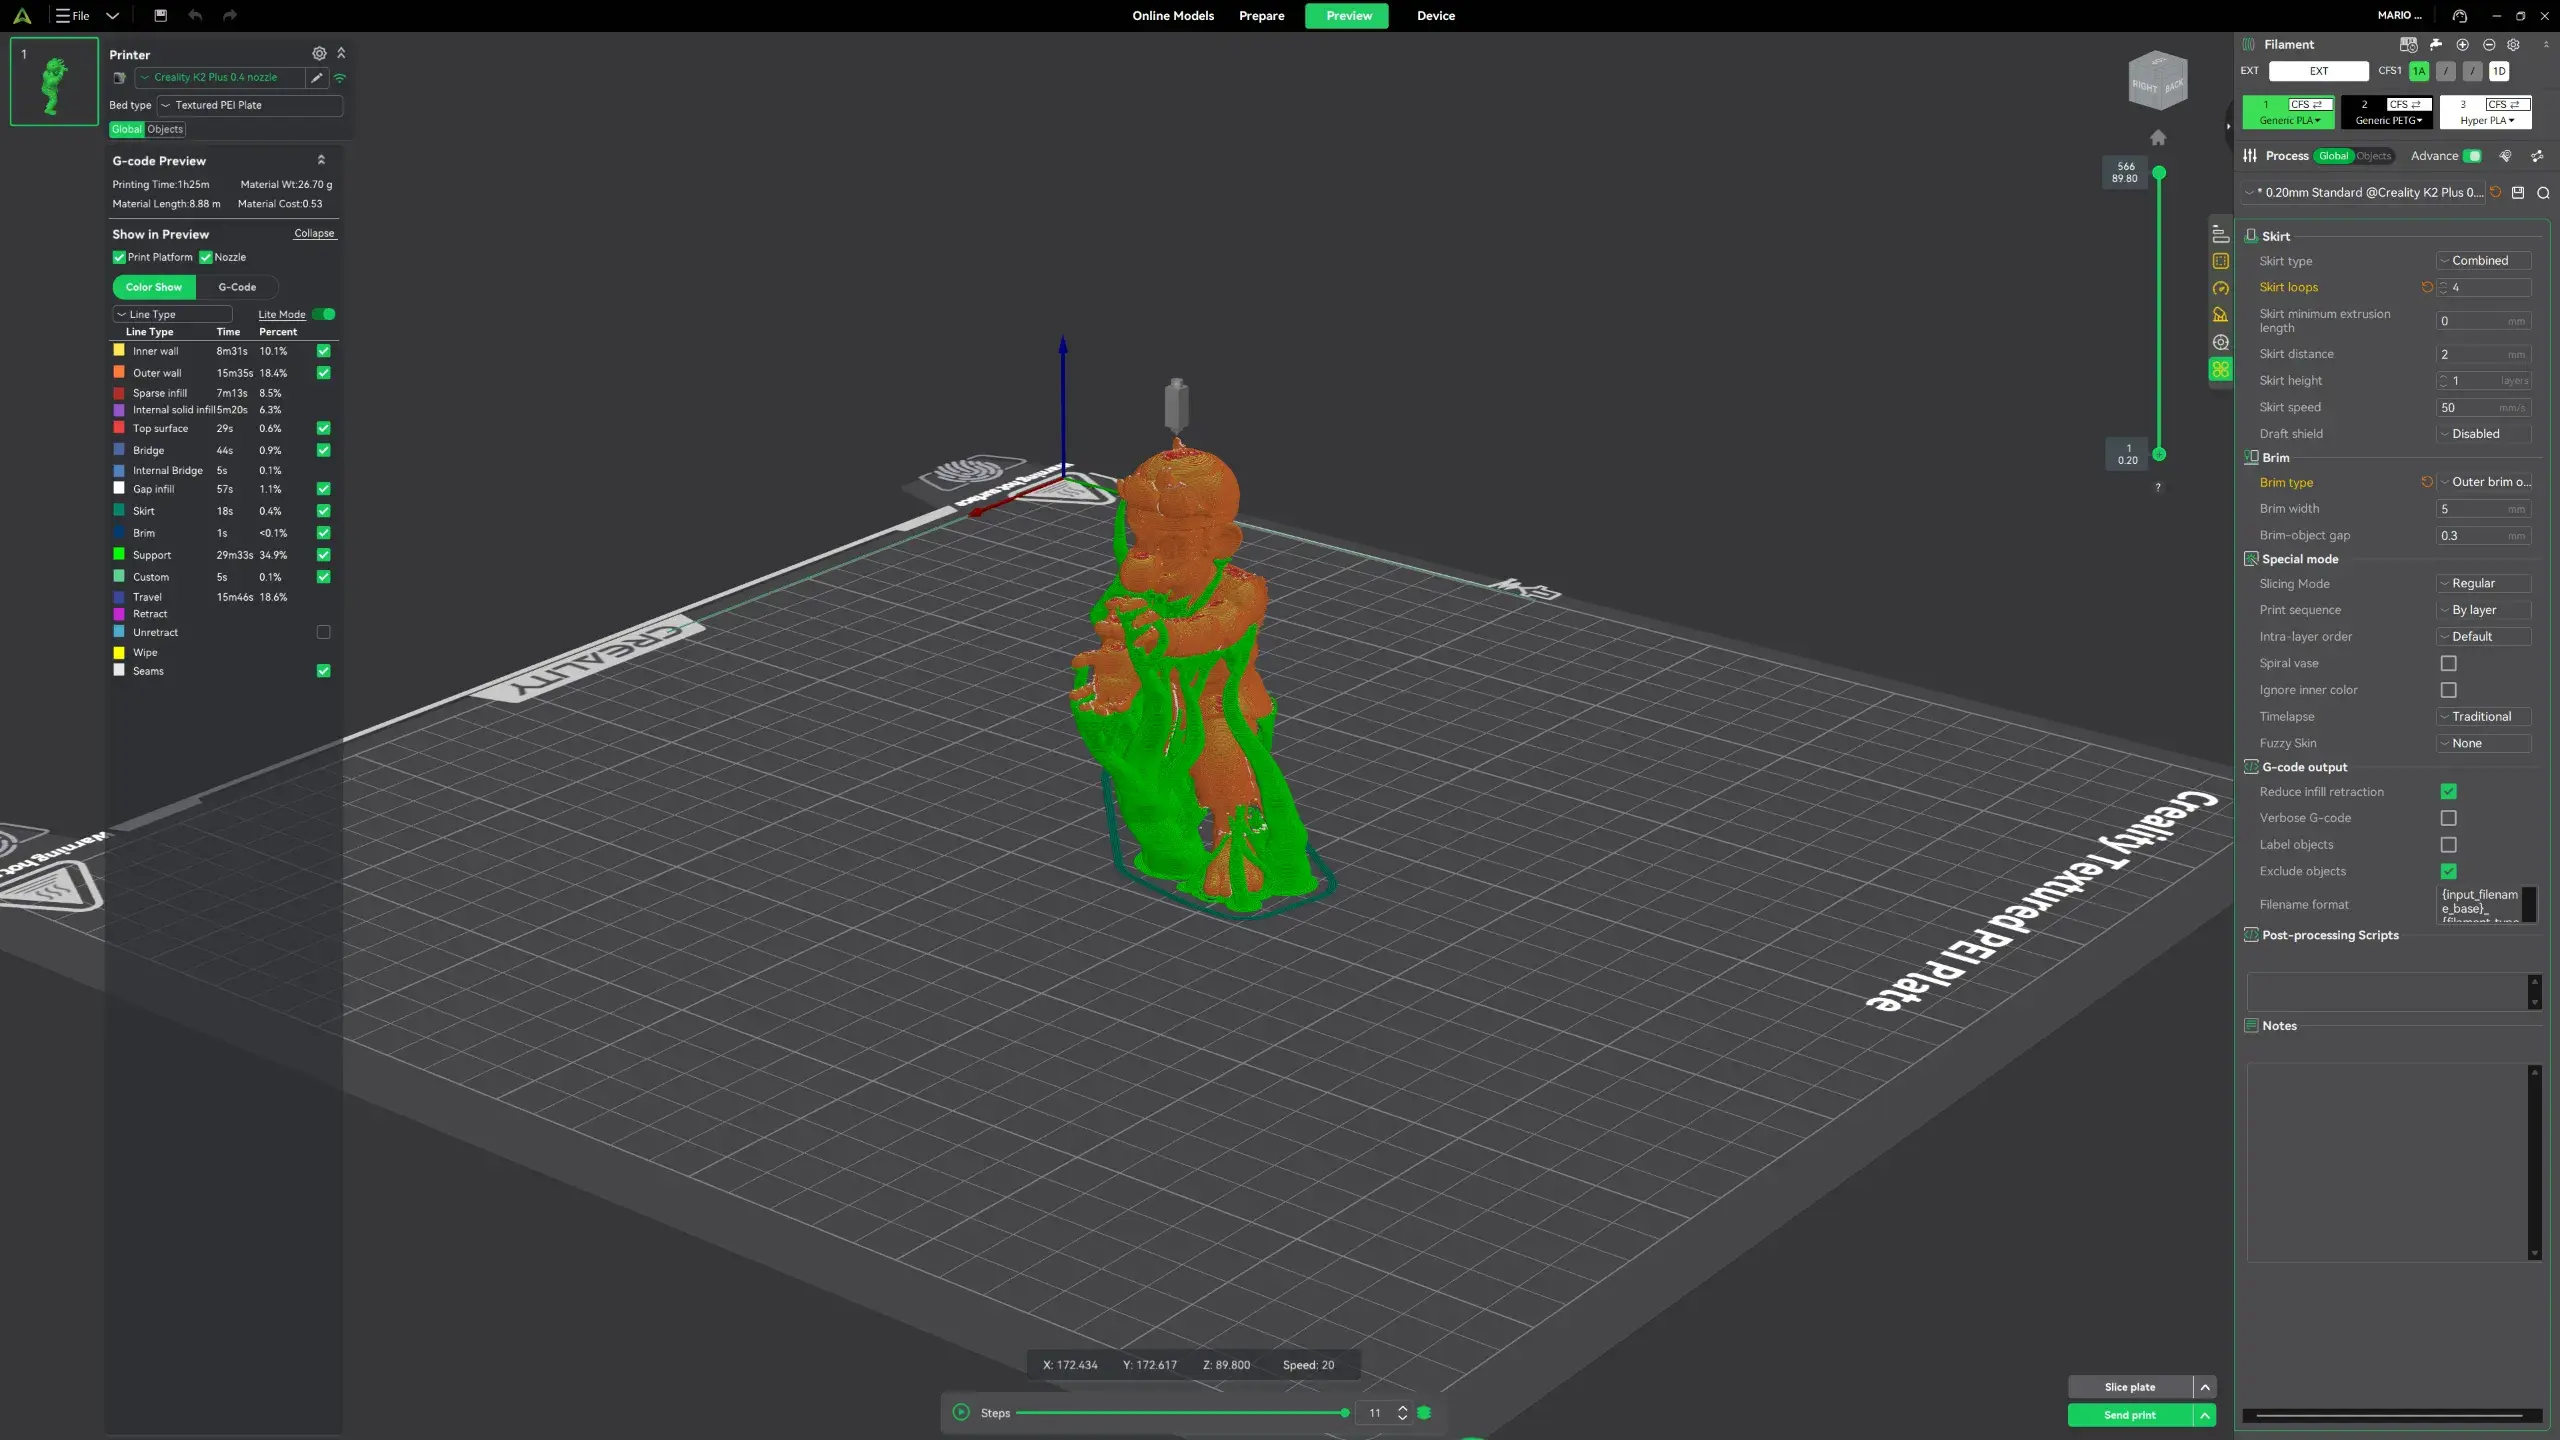Click the filament flushing volumes faucet icon
The width and height of the screenshot is (2560, 1440).
2436,44
